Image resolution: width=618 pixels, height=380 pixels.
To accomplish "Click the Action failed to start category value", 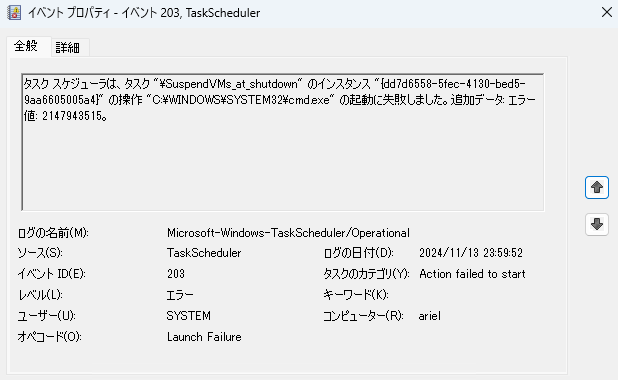I will point(472,274).
